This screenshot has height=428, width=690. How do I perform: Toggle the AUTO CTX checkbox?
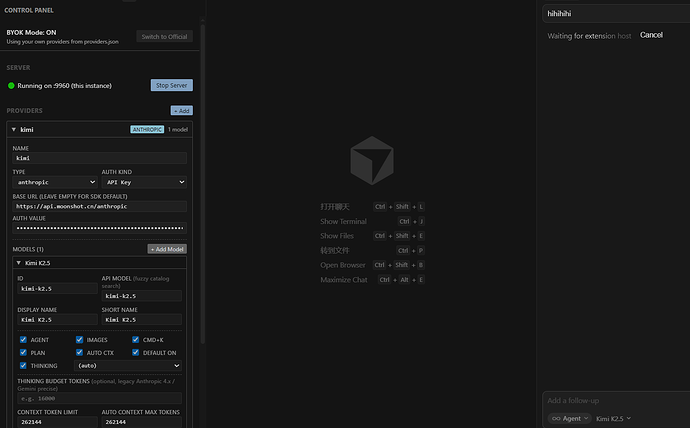(x=79, y=352)
